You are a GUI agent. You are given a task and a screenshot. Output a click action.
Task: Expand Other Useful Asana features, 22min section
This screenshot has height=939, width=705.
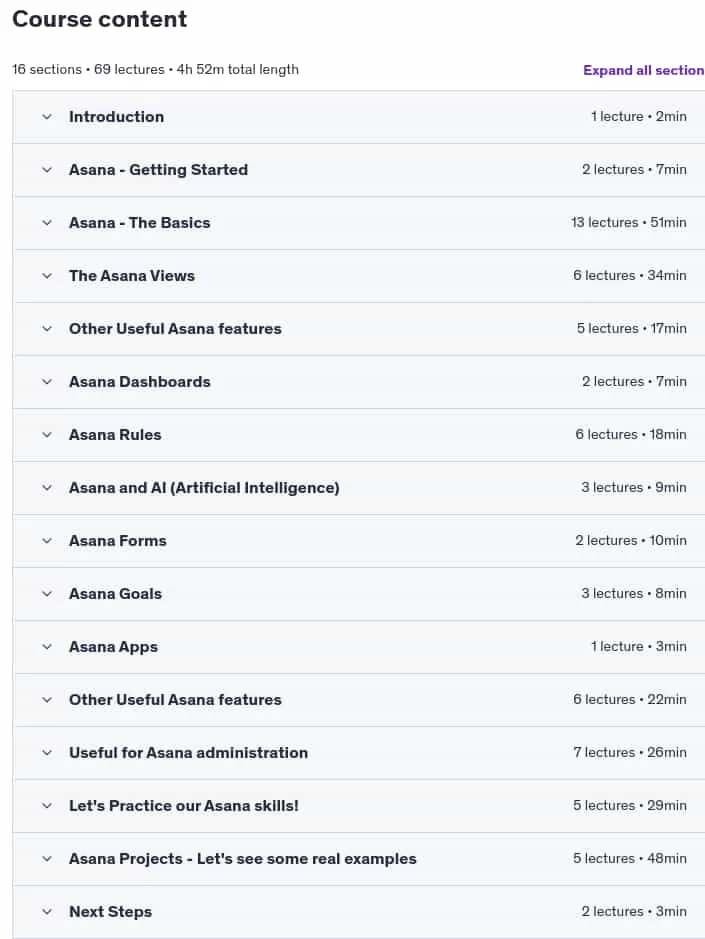pyautogui.click(x=359, y=700)
